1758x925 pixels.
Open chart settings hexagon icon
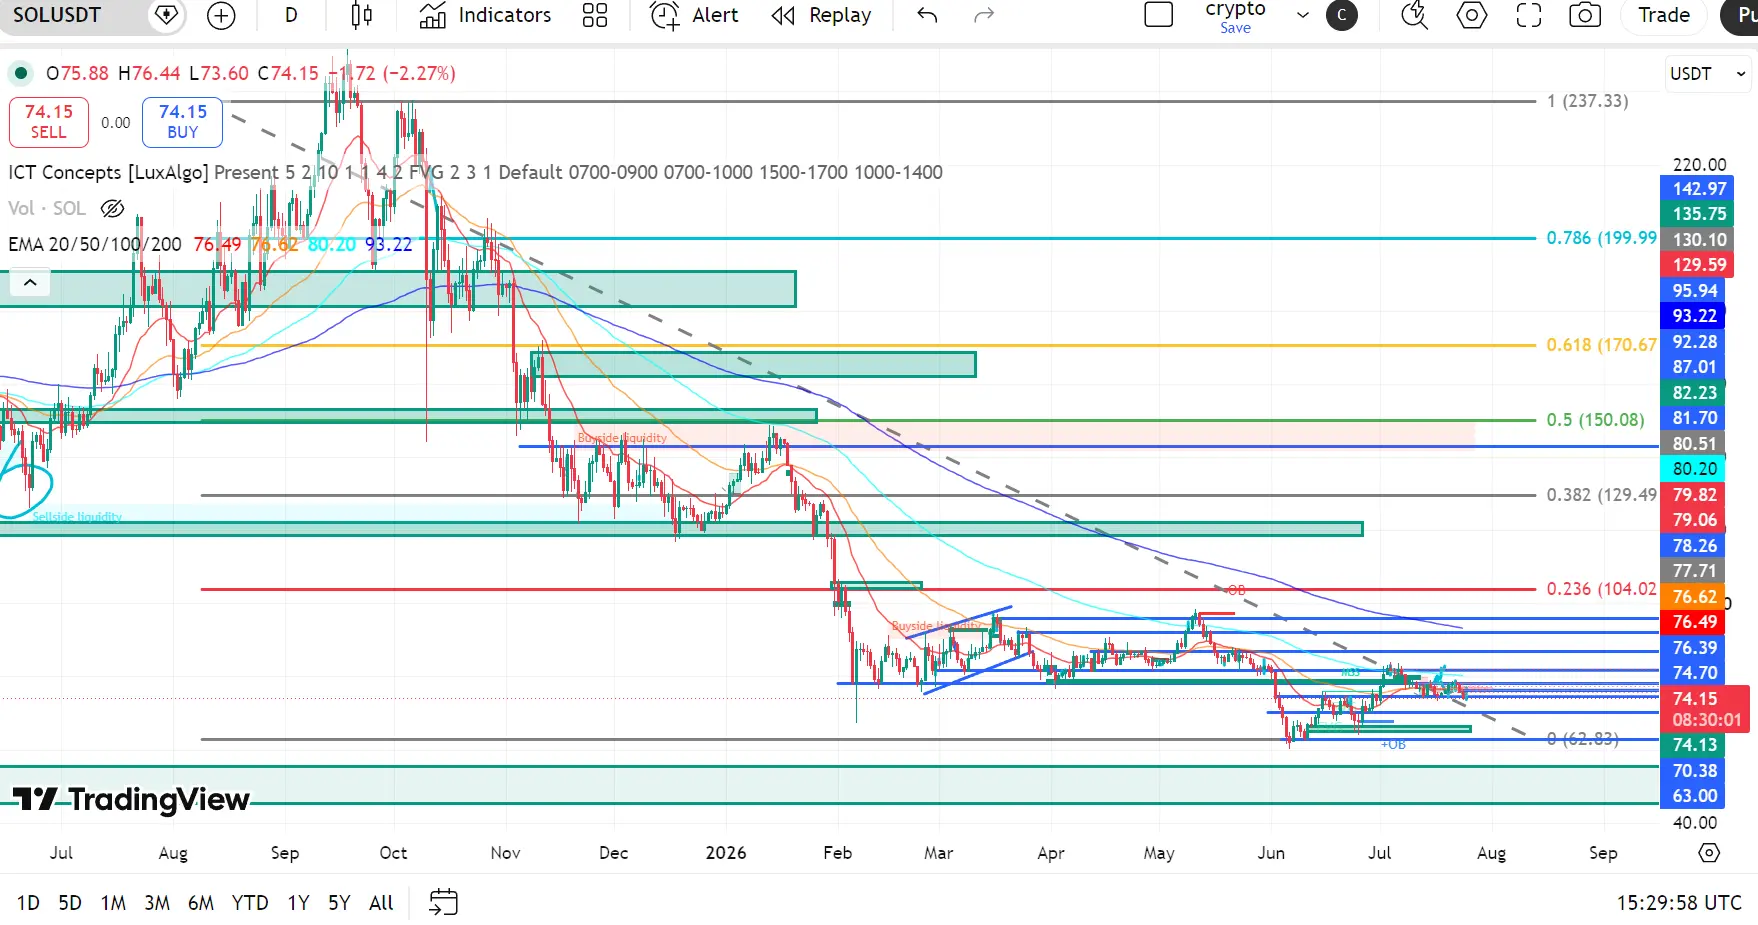(1471, 15)
